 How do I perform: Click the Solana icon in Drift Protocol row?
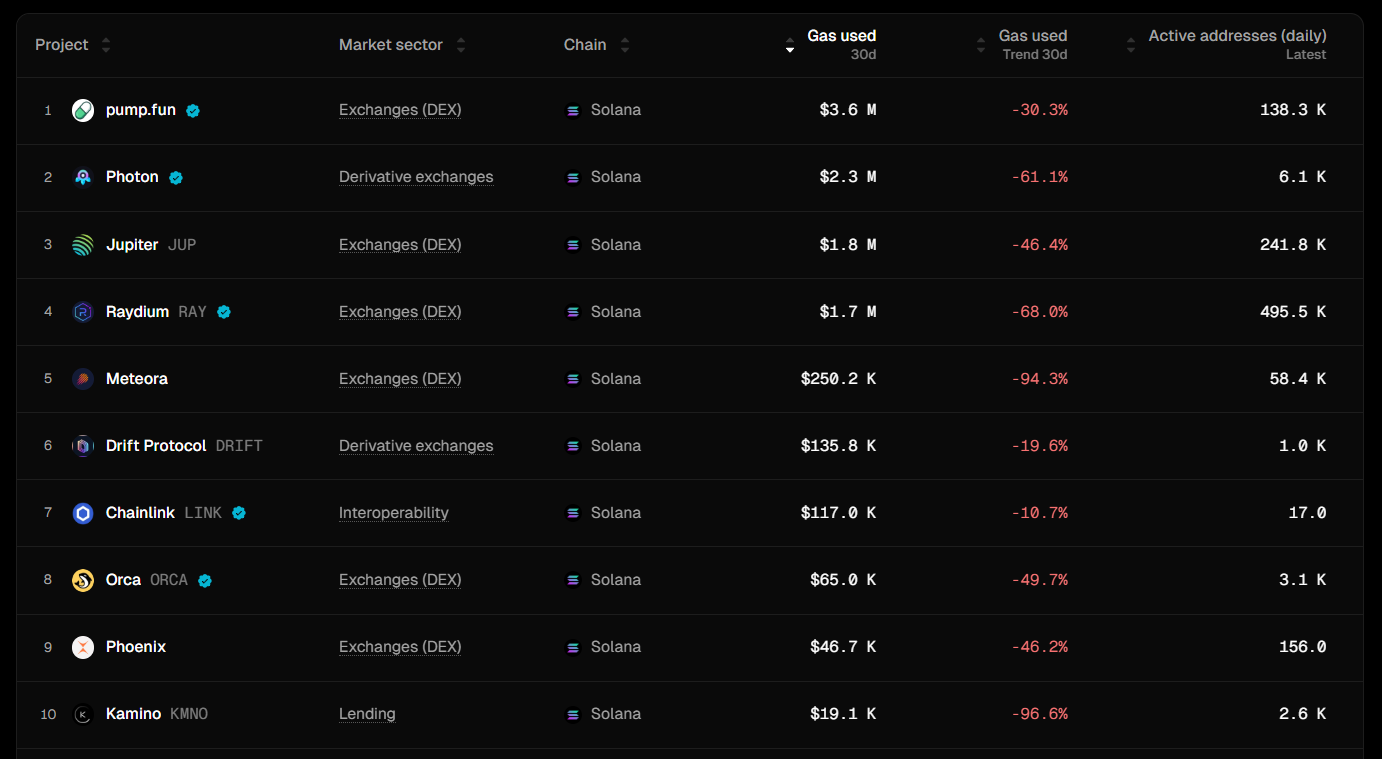[x=573, y=446]
